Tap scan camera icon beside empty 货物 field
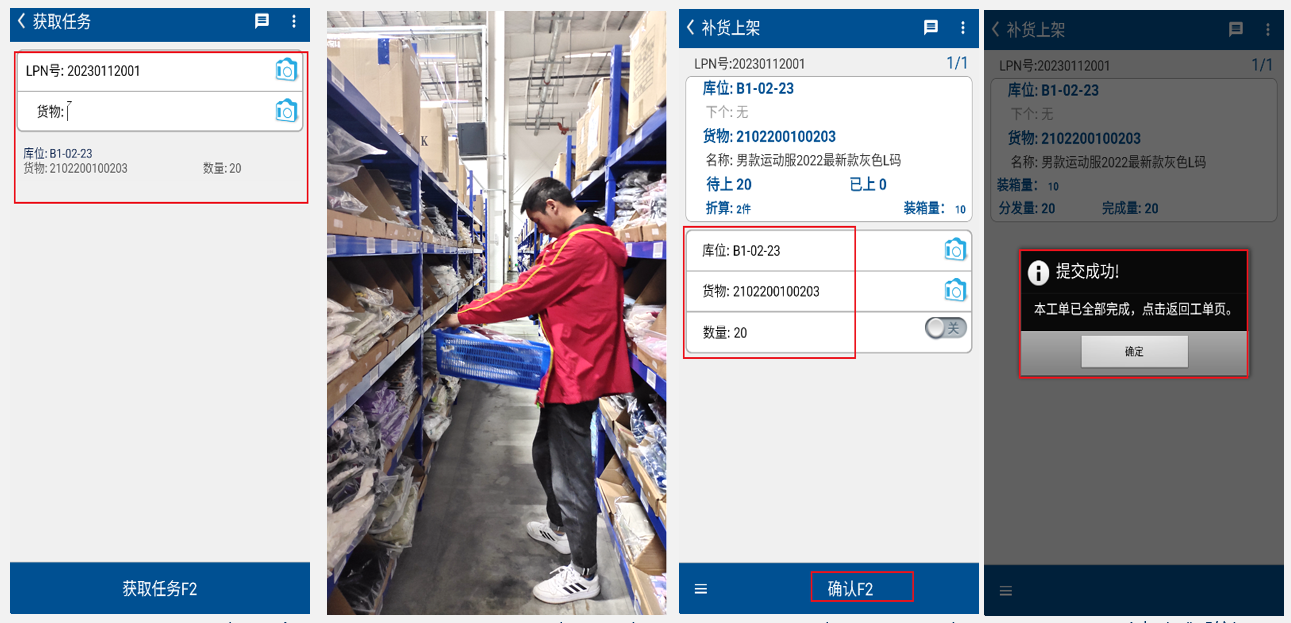Viewport: 1291px width, 623px height. tap(286, 111)
